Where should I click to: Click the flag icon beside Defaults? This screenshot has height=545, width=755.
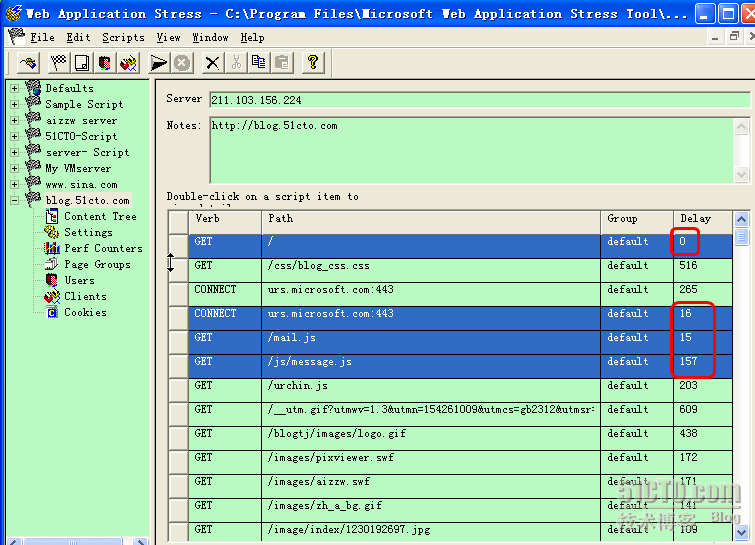33,88
